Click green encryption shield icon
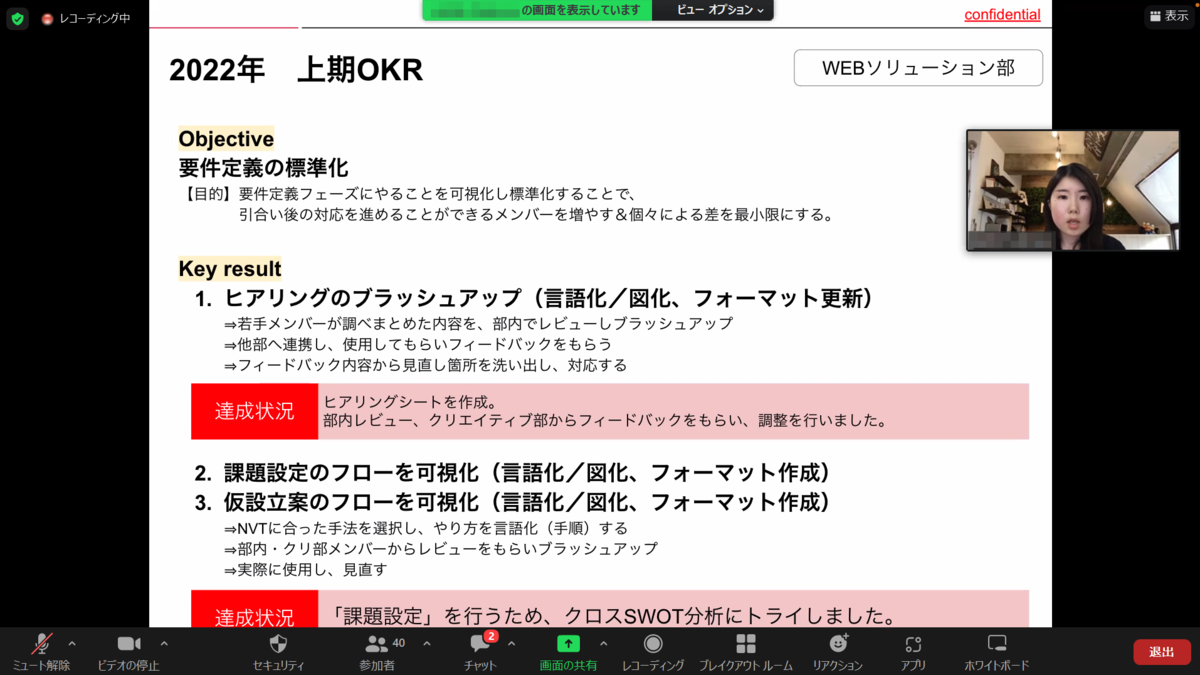1200x675 pixels. [x=18, y=18]
